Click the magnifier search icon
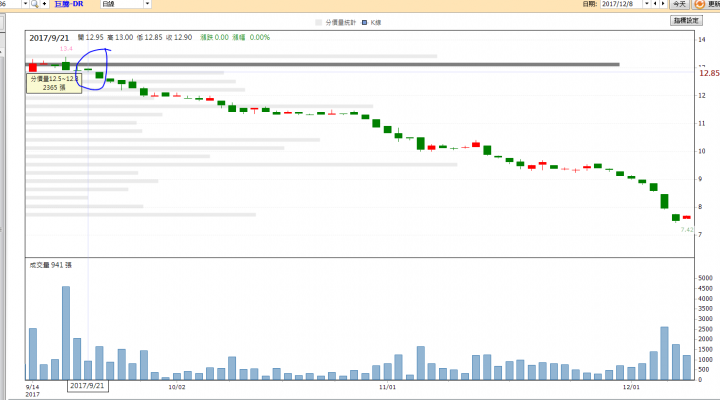The height and width of the screenshot is (400, 720). 34,4
